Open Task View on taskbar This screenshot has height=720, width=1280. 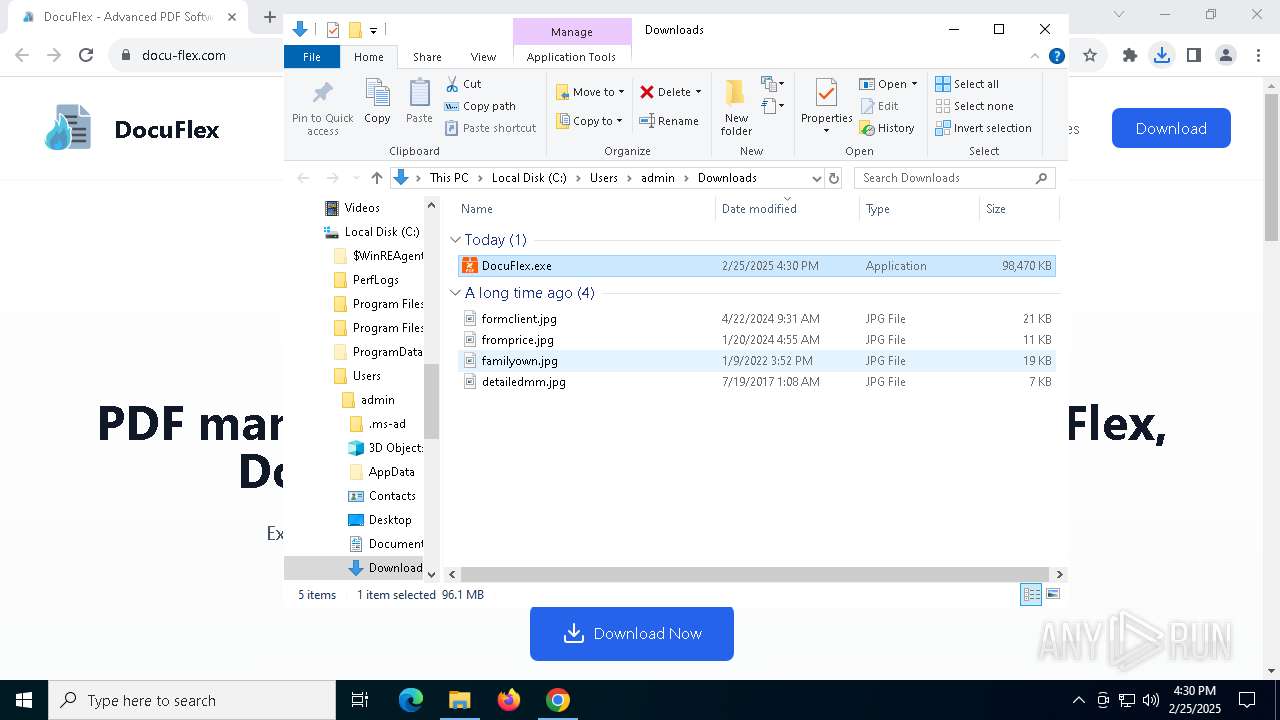(x=360, y=700)
